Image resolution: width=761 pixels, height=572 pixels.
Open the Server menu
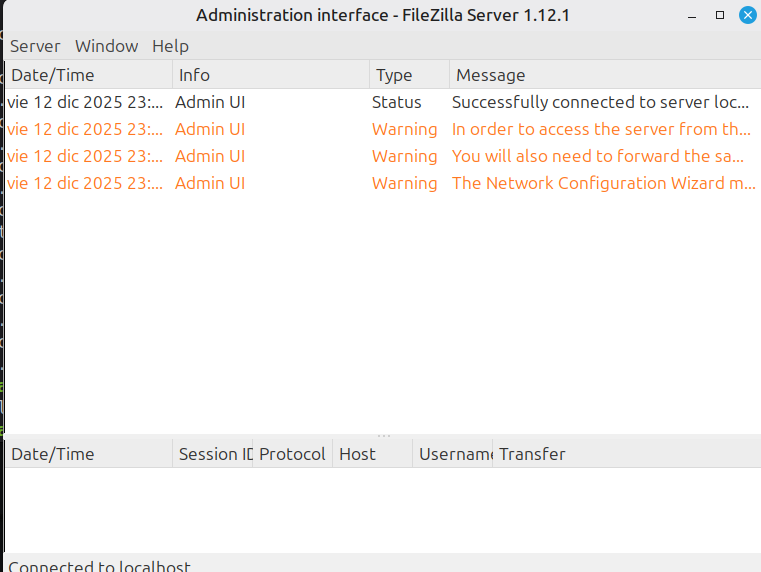point(35,46)
